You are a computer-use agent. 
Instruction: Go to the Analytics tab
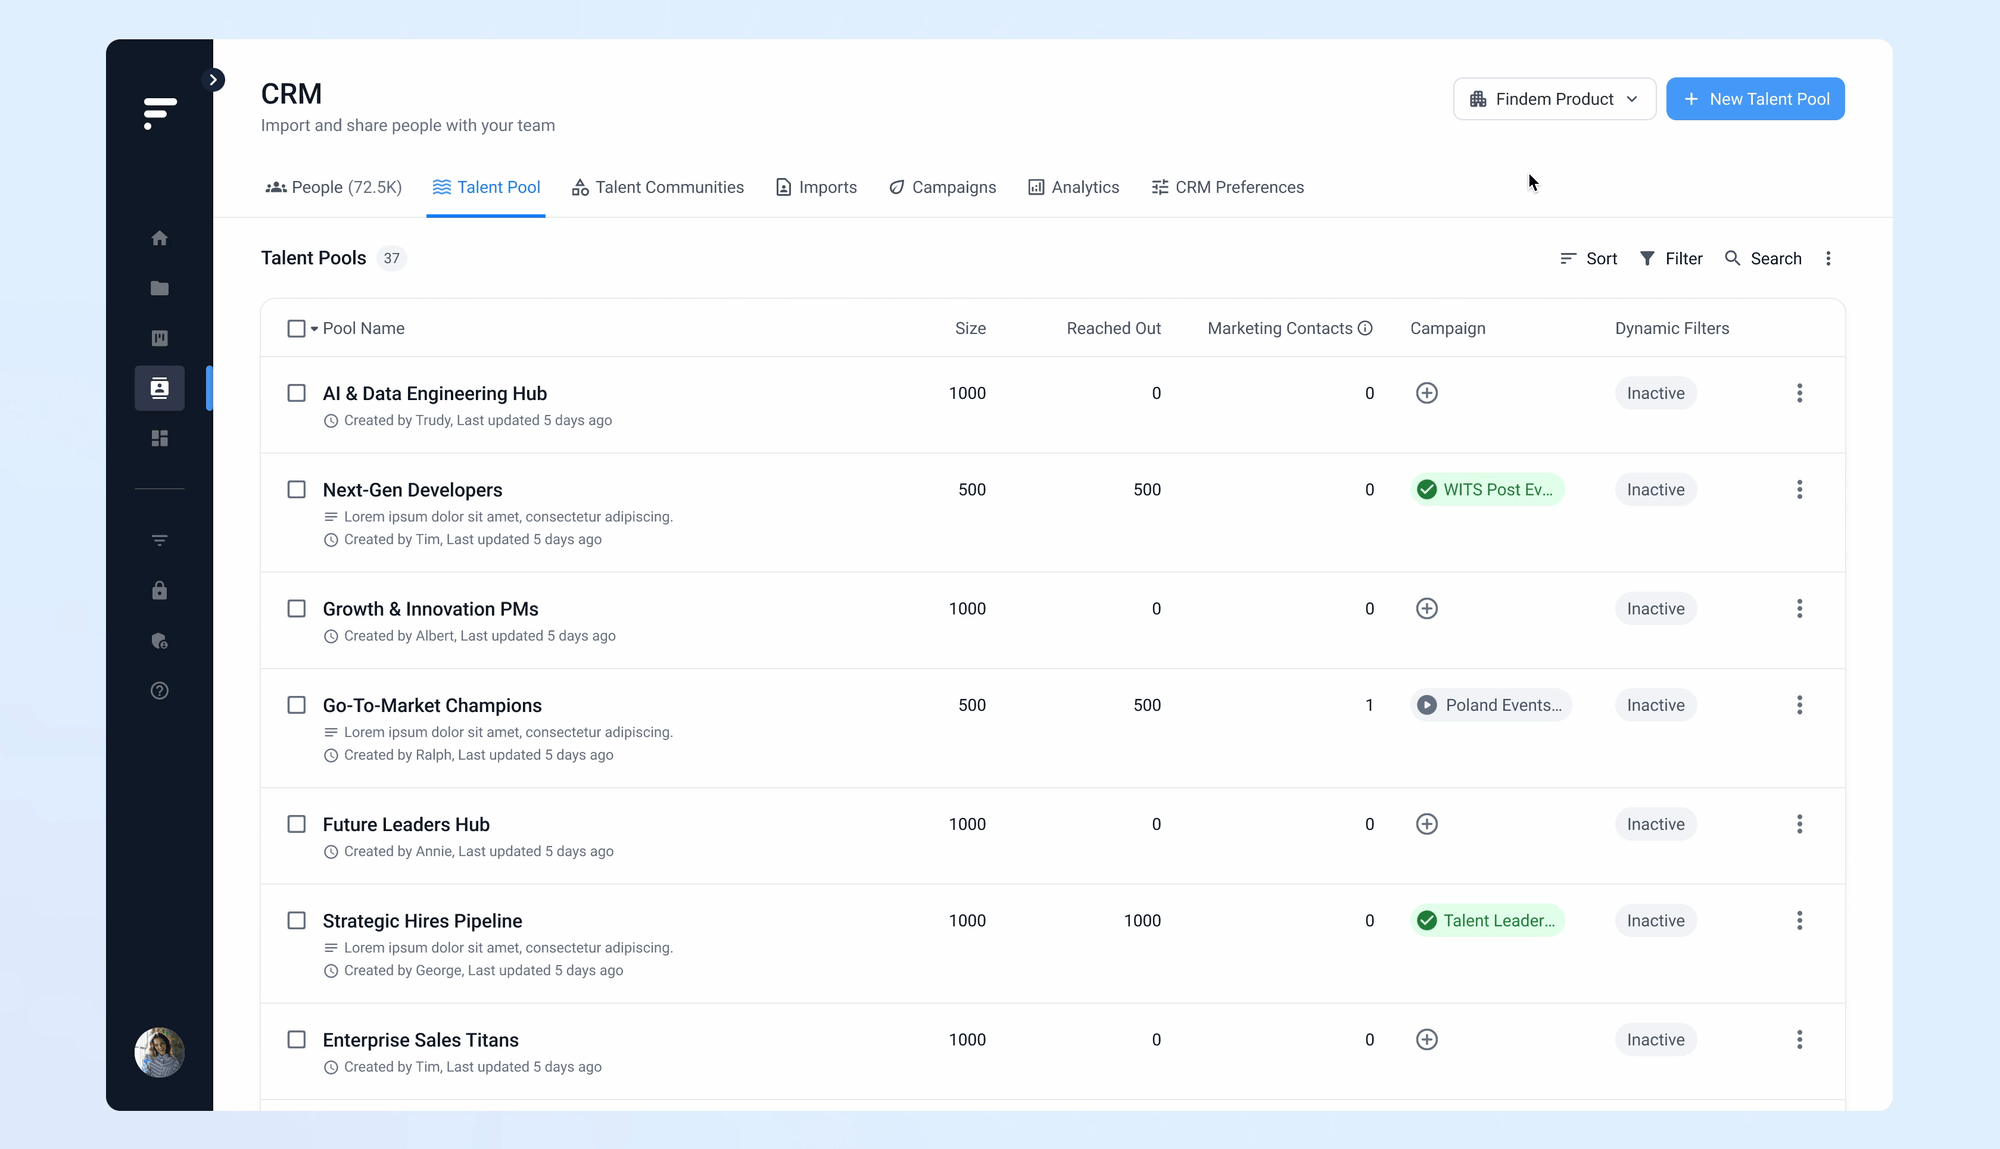(x=1073, y=187)
